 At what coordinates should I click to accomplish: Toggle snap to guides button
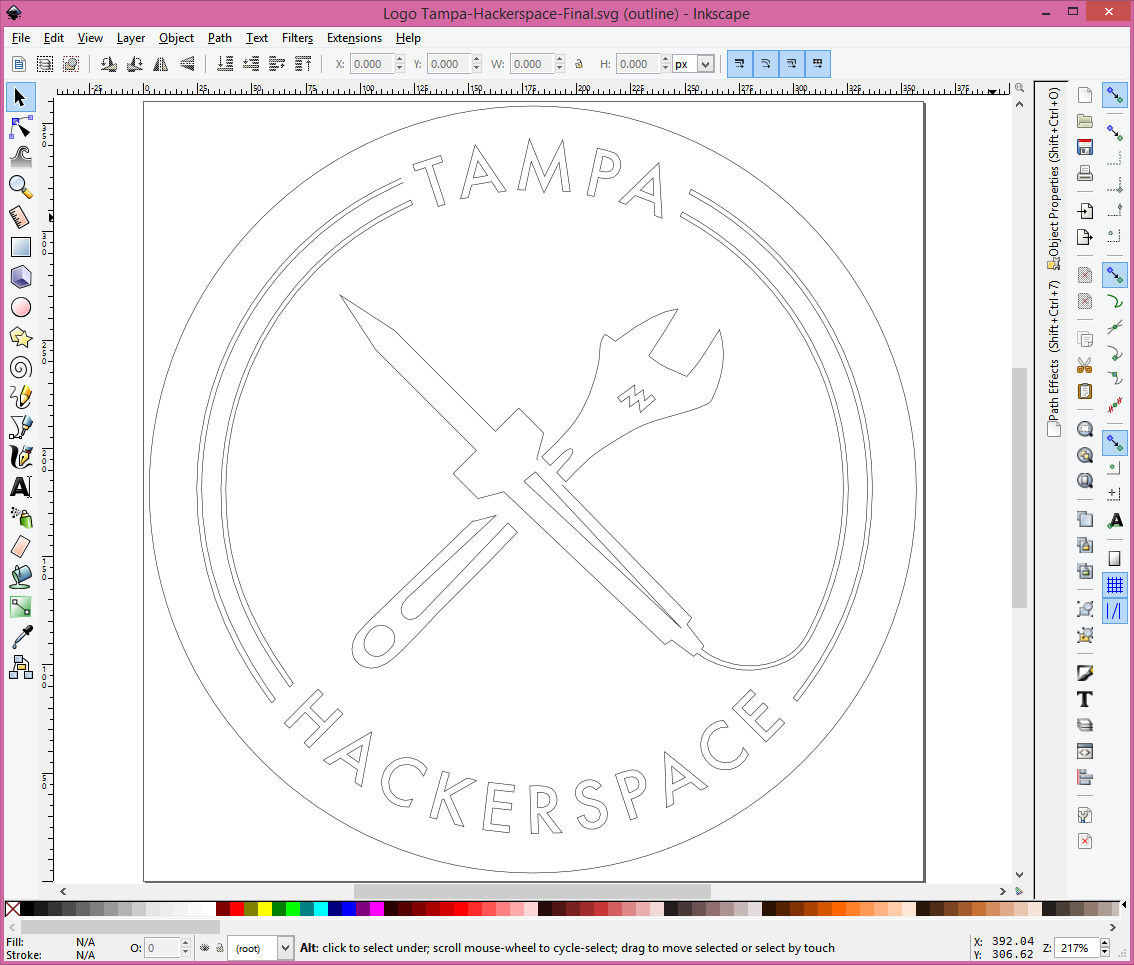pyautogui.click(x=1114, y=611)
